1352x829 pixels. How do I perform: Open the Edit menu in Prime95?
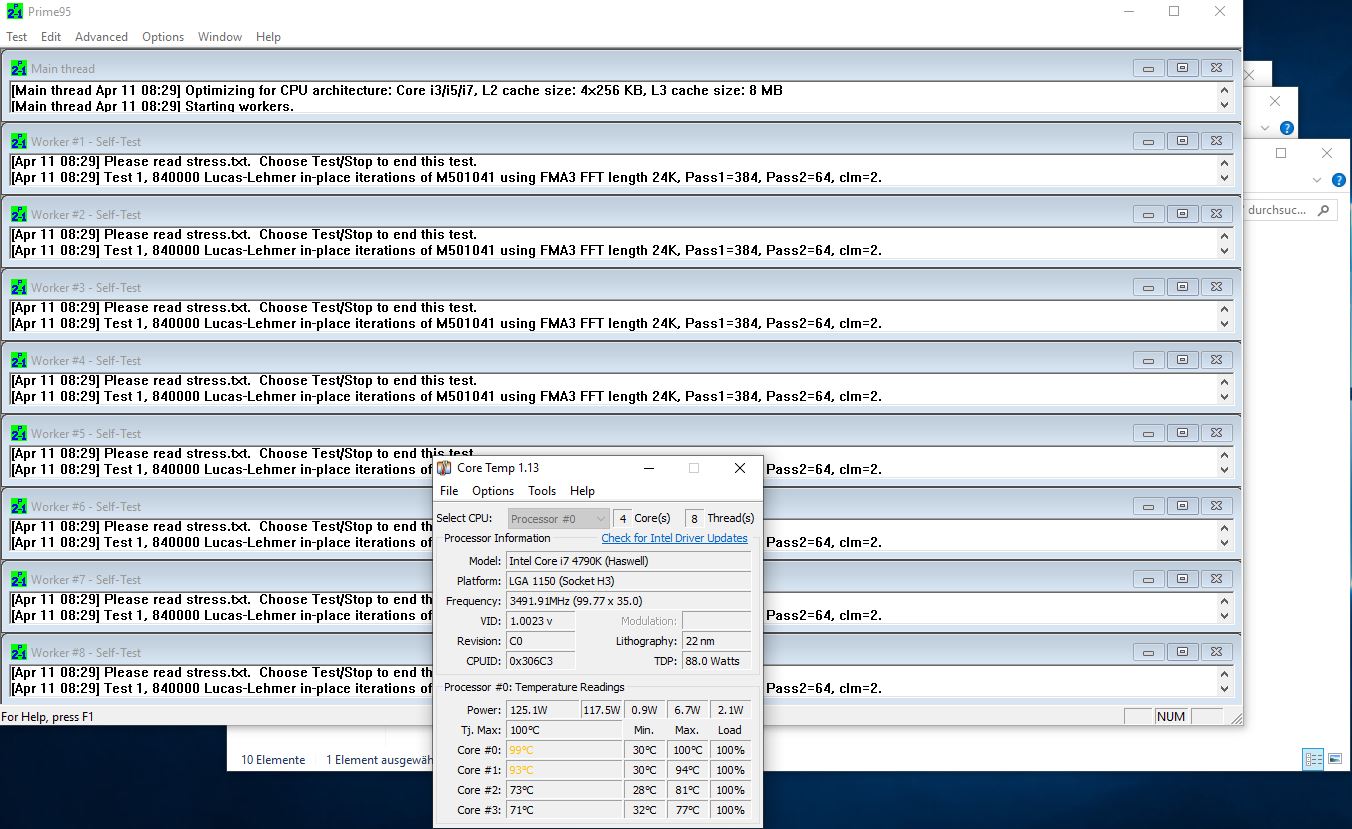[51, 37]
